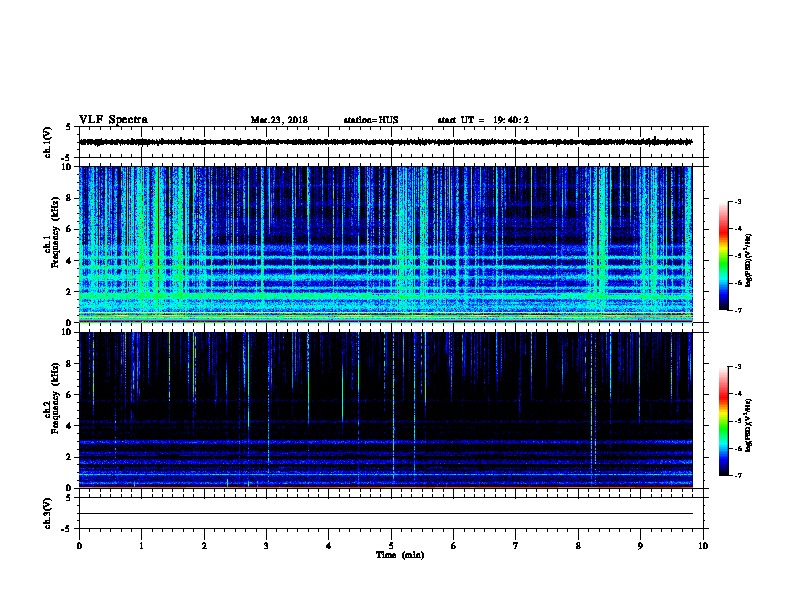Click the ch.1 spectrogram color scale bar
Viewport: 792px width, 612px height.
click(x=723, y=256)
